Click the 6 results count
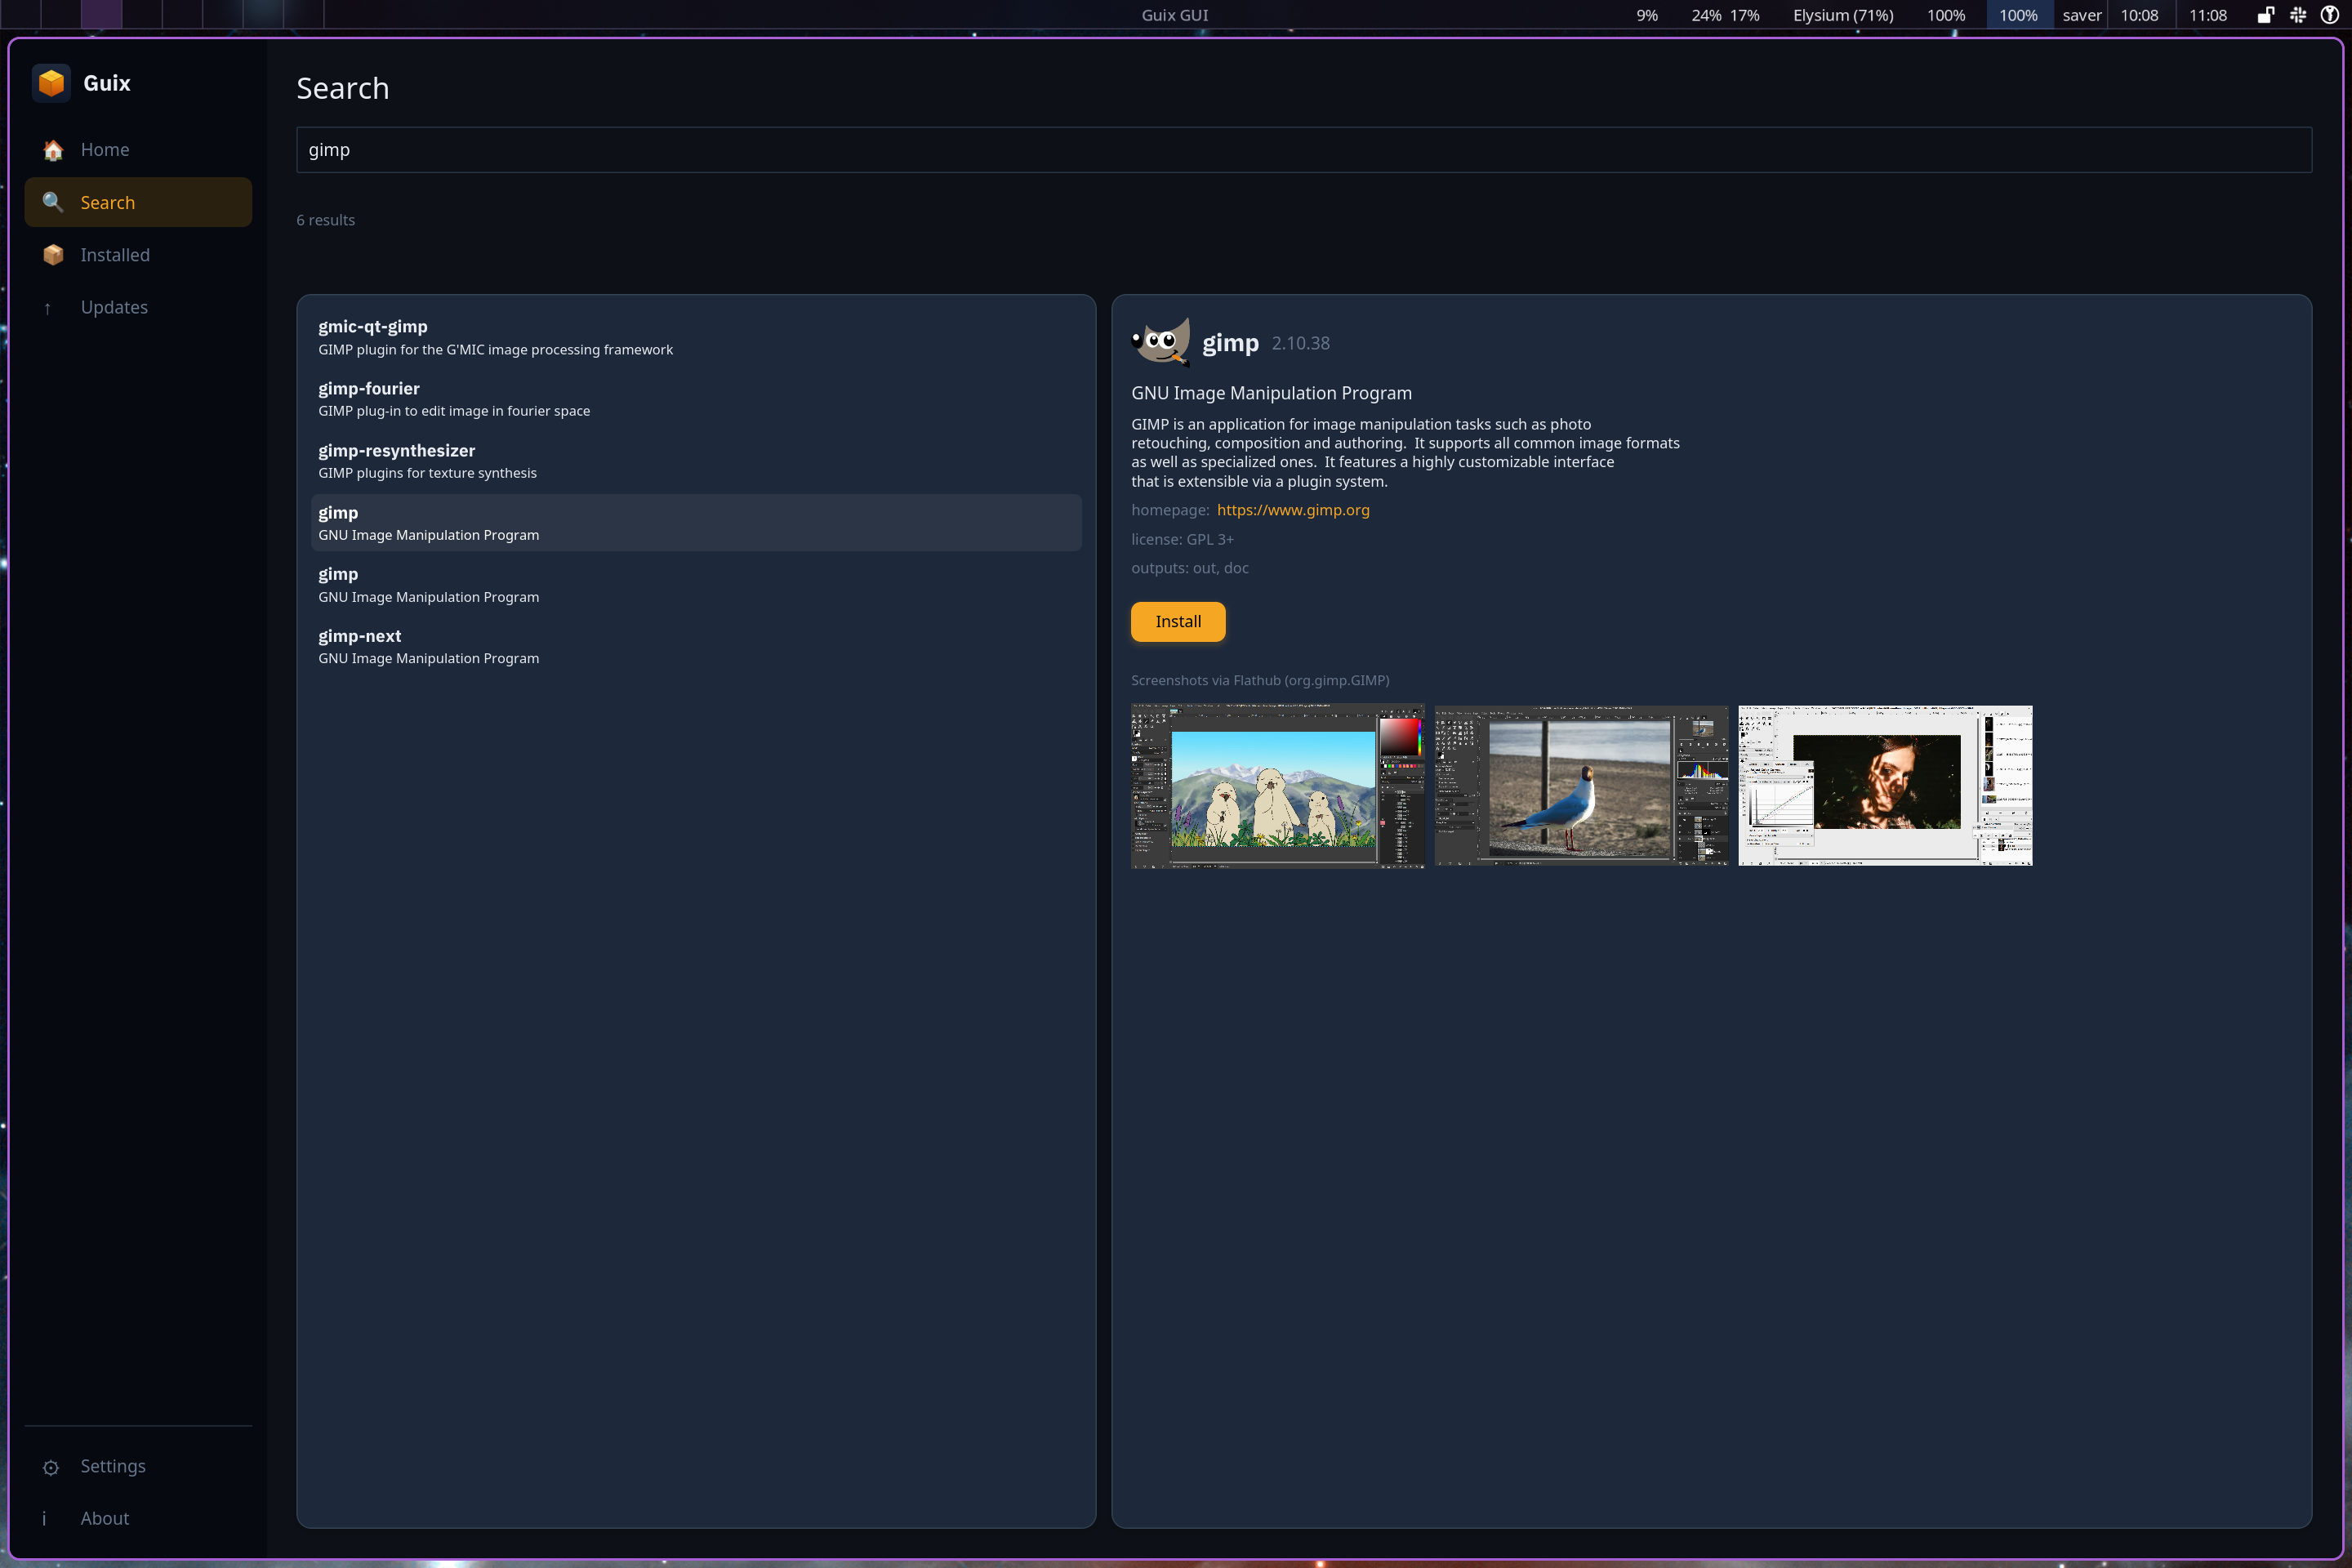2352x1568 pixels. click(326, 220)
